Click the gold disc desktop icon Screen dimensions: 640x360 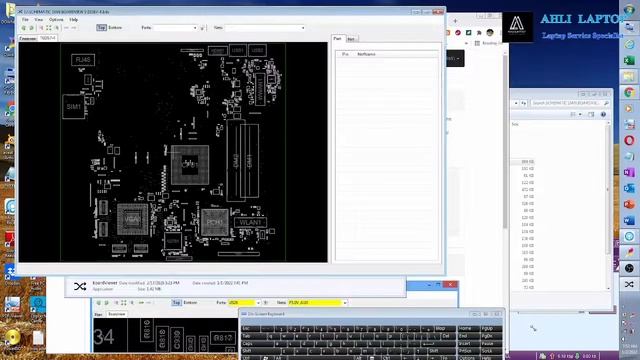[12, 337]
